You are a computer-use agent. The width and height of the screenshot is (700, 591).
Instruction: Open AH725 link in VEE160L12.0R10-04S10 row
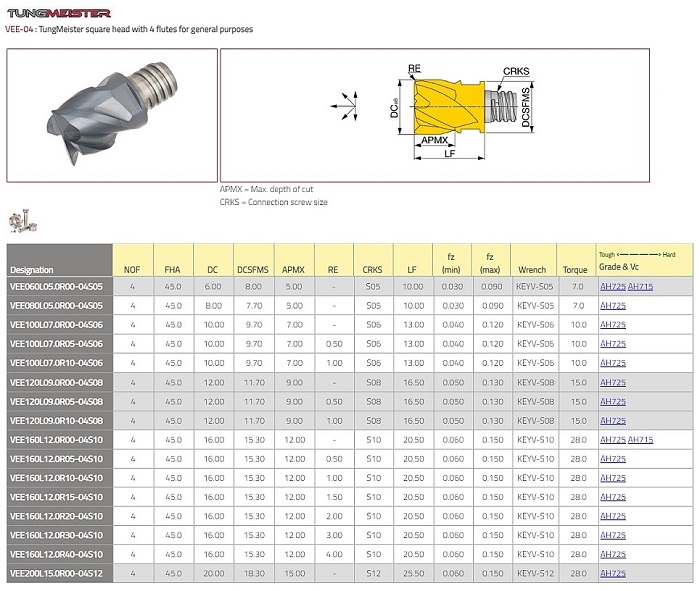click(612, 478)
